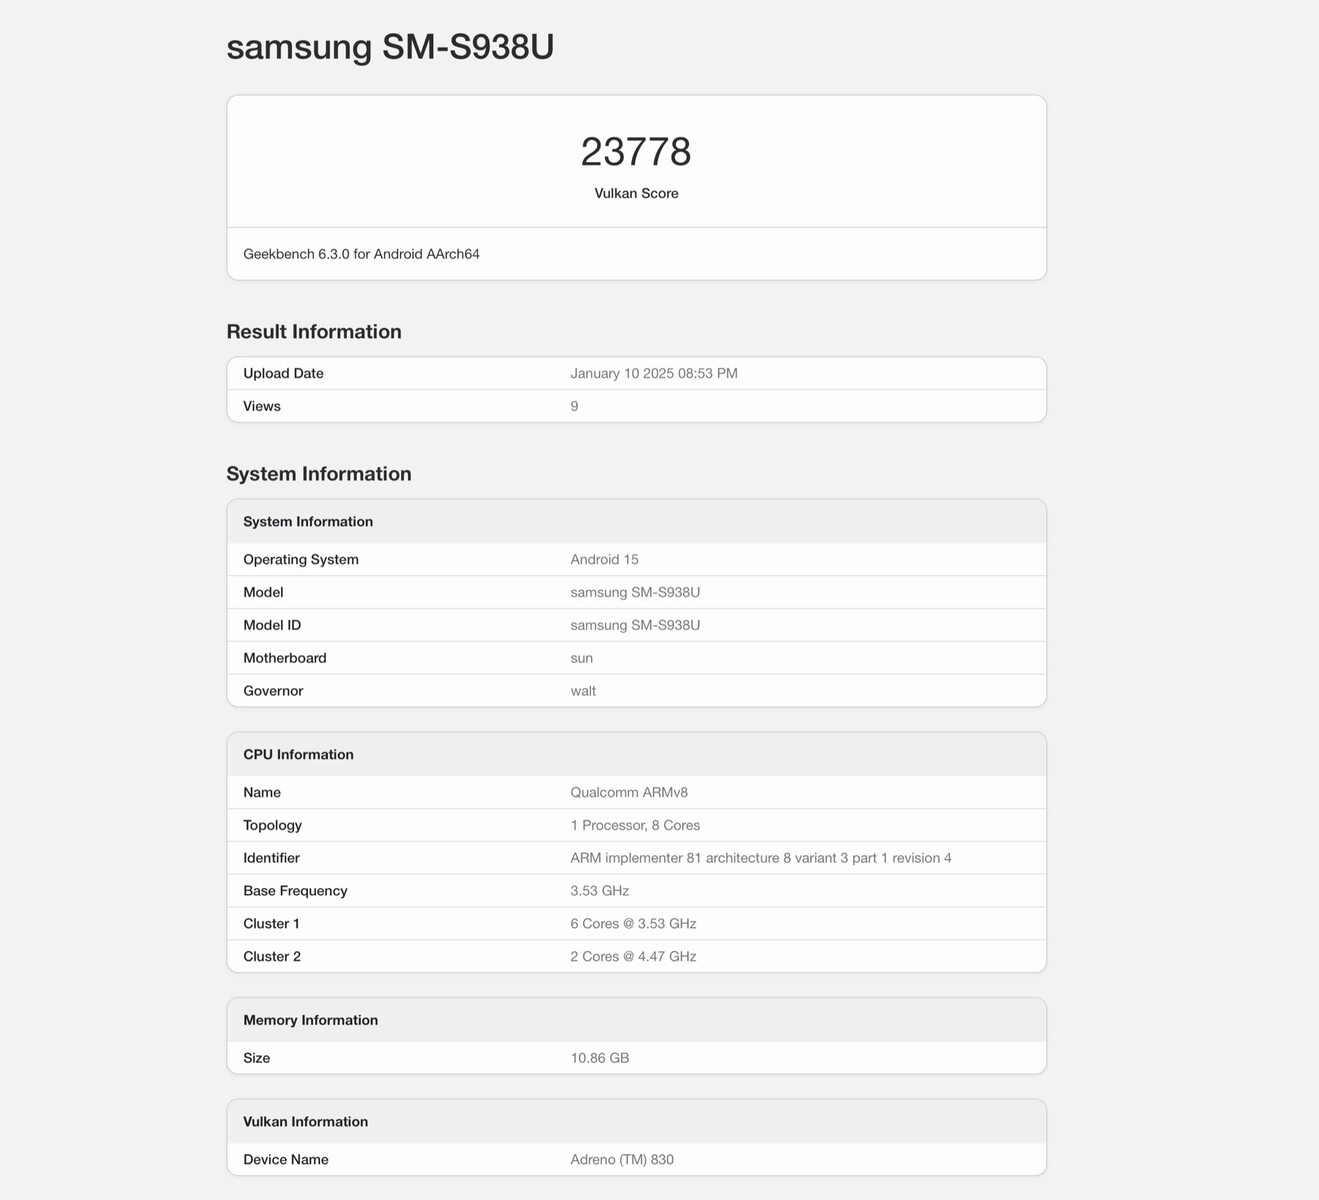Click the "Governor" row label
The image size is (1319, 1200).
point(273,691)
